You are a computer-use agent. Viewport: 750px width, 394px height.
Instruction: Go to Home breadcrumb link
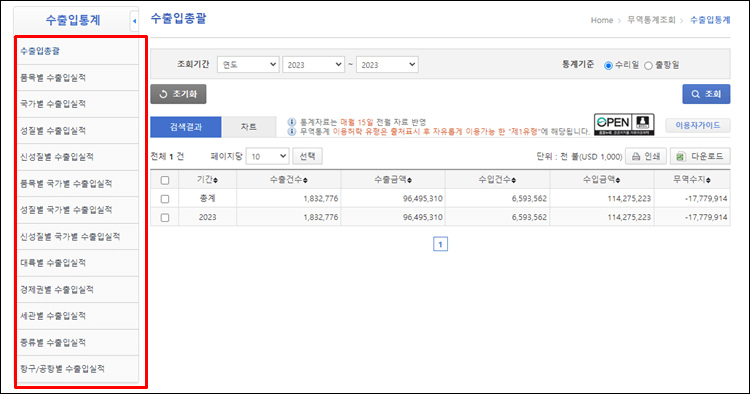click(602, 20)
